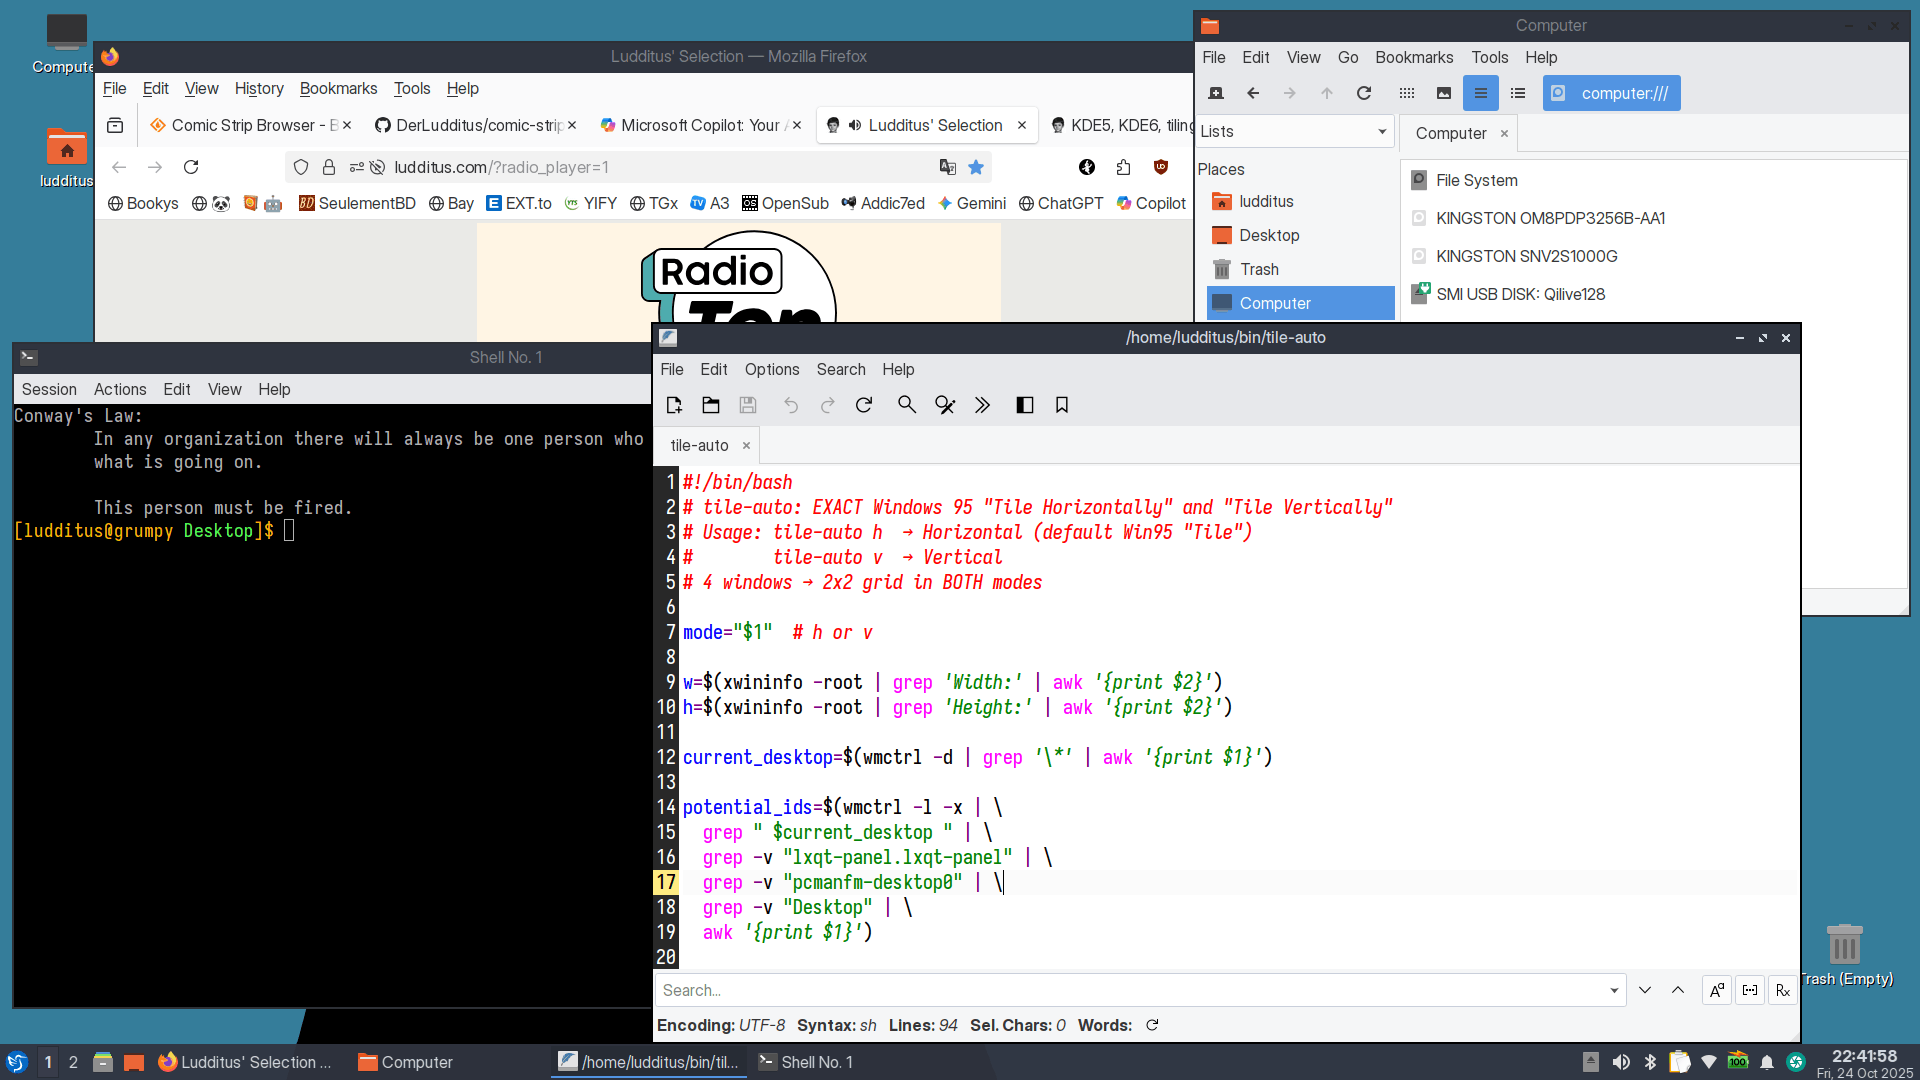This screenshot has width=1920, height=1080.
Task: Create a new document in text editor
Action: (674, 405)
